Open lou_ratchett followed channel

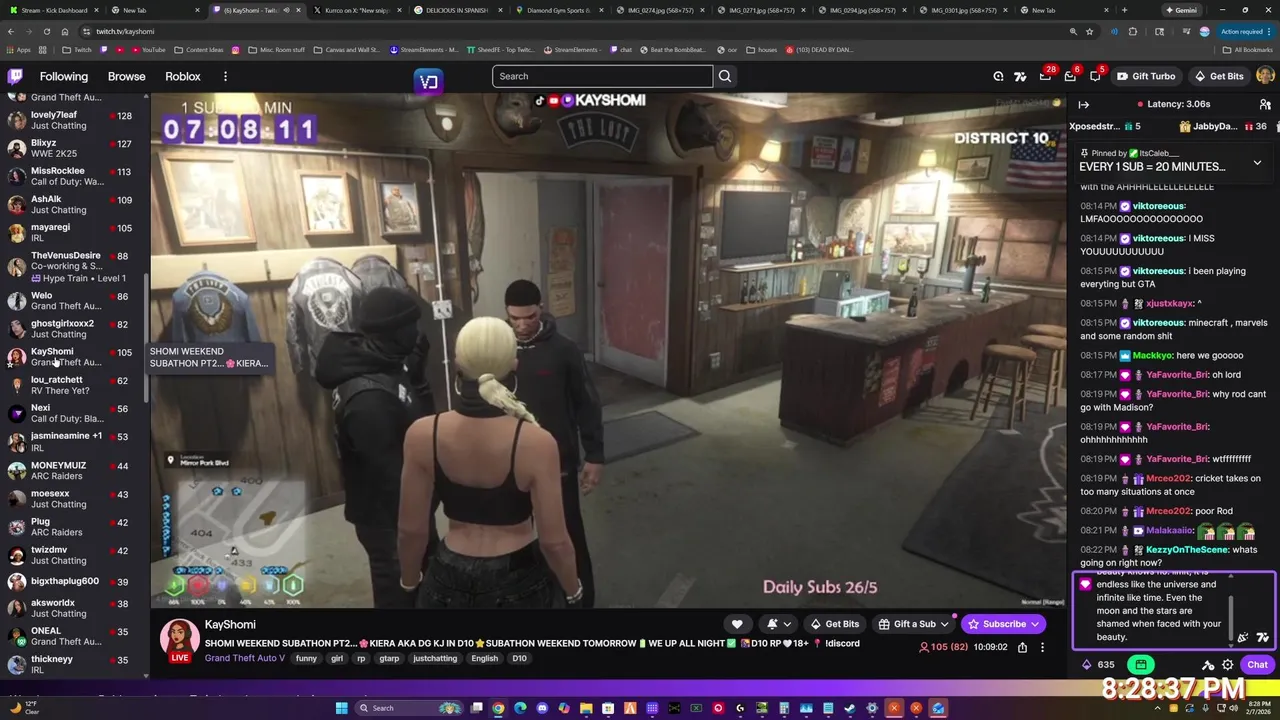(71, 385)
